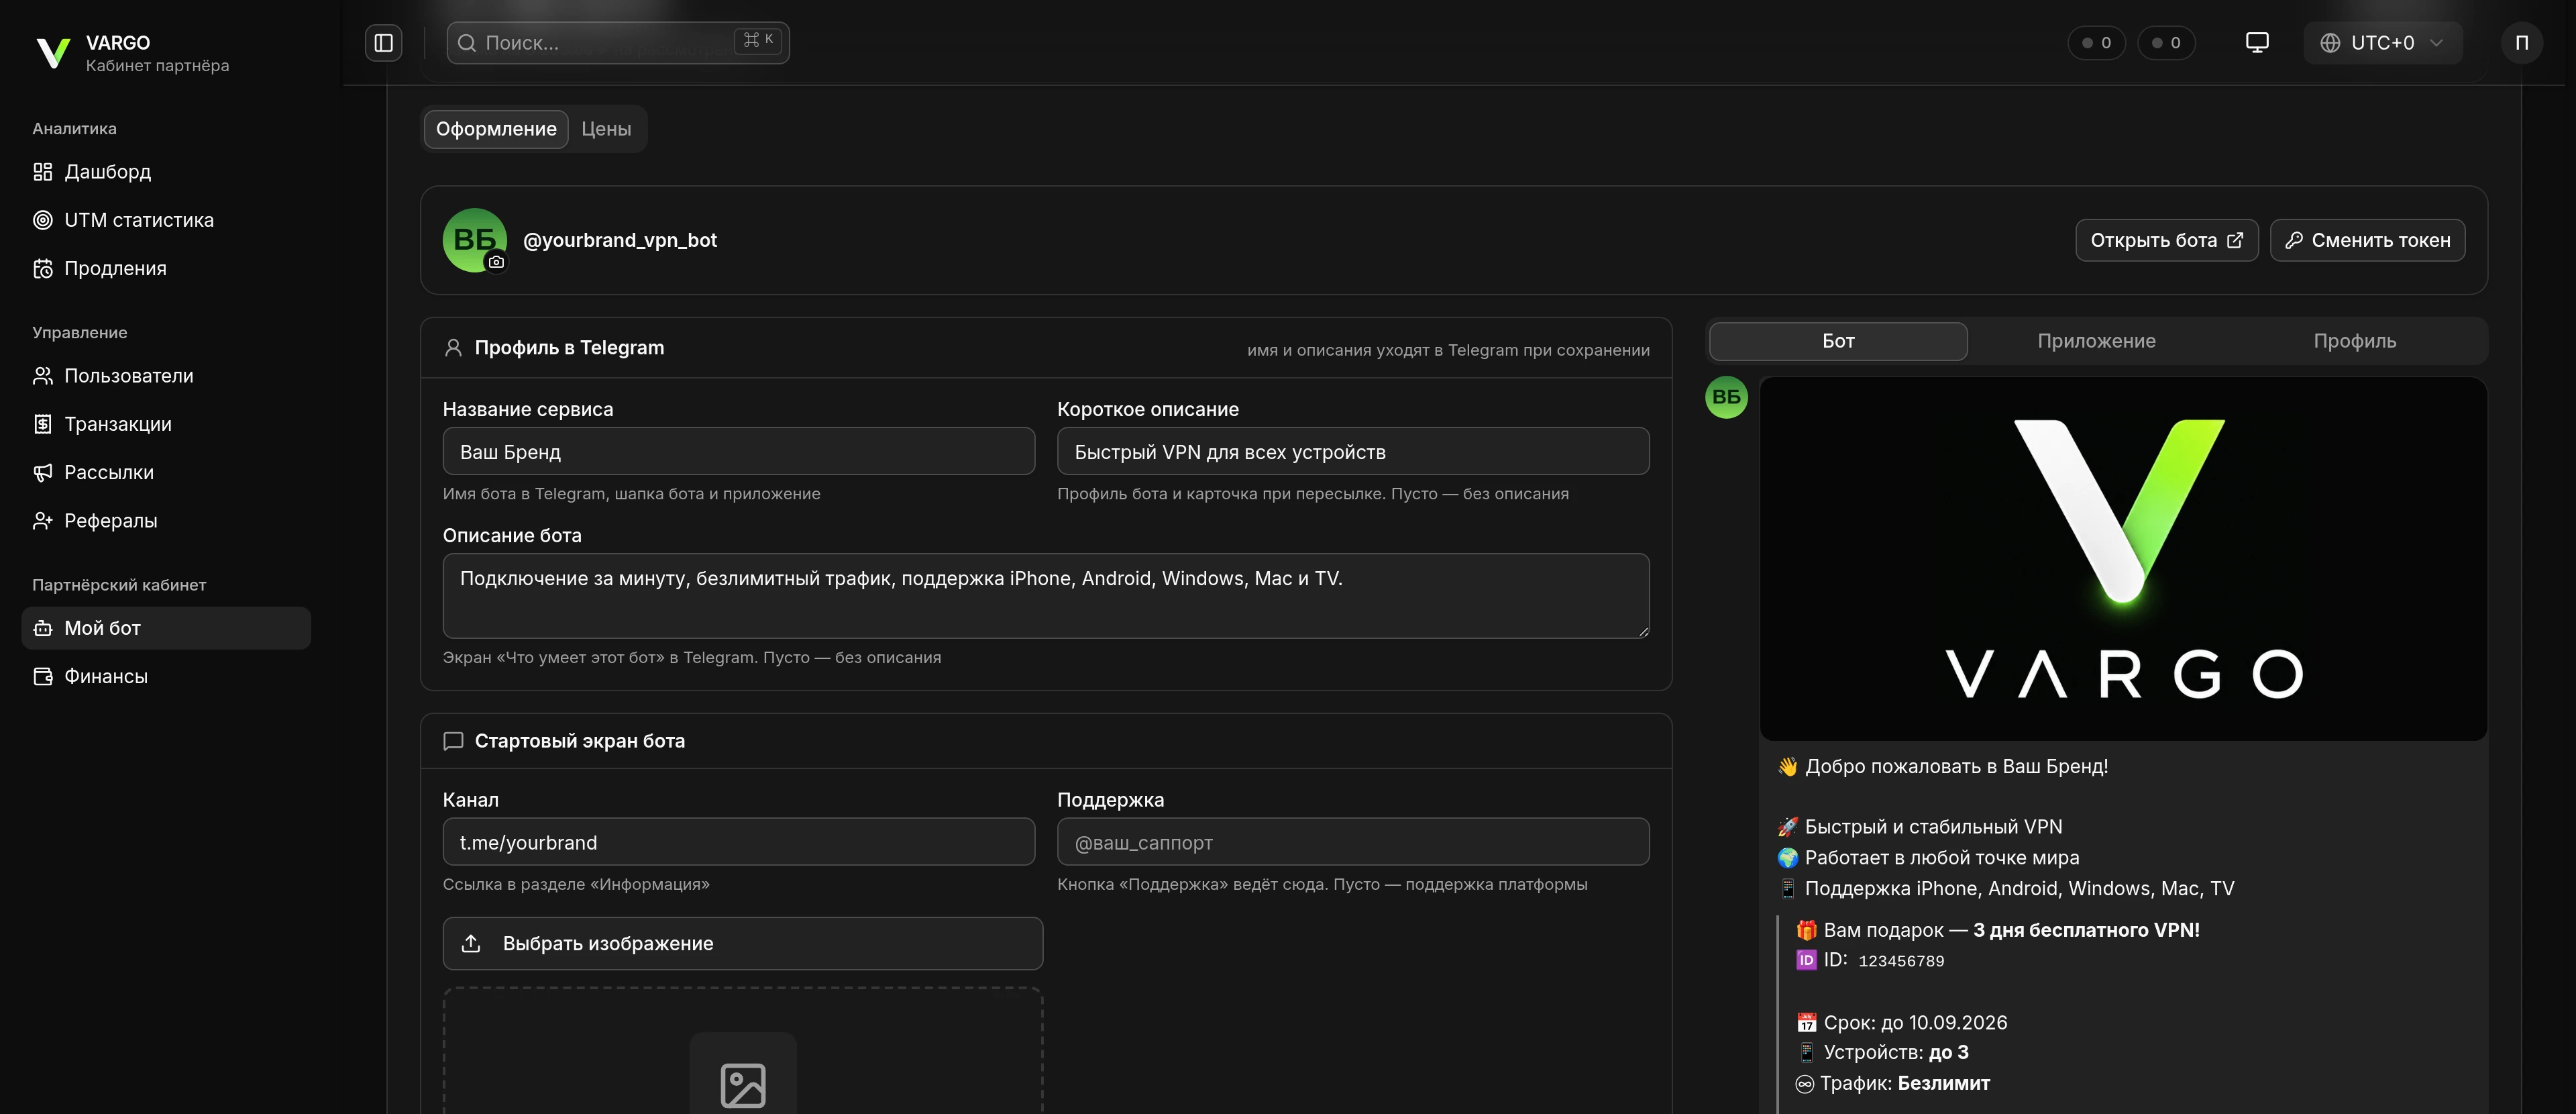The height and width of the screenshot is (1114, 2576).
Task: Click the Профиль в Telegram heading
Action: pos(569,347)
